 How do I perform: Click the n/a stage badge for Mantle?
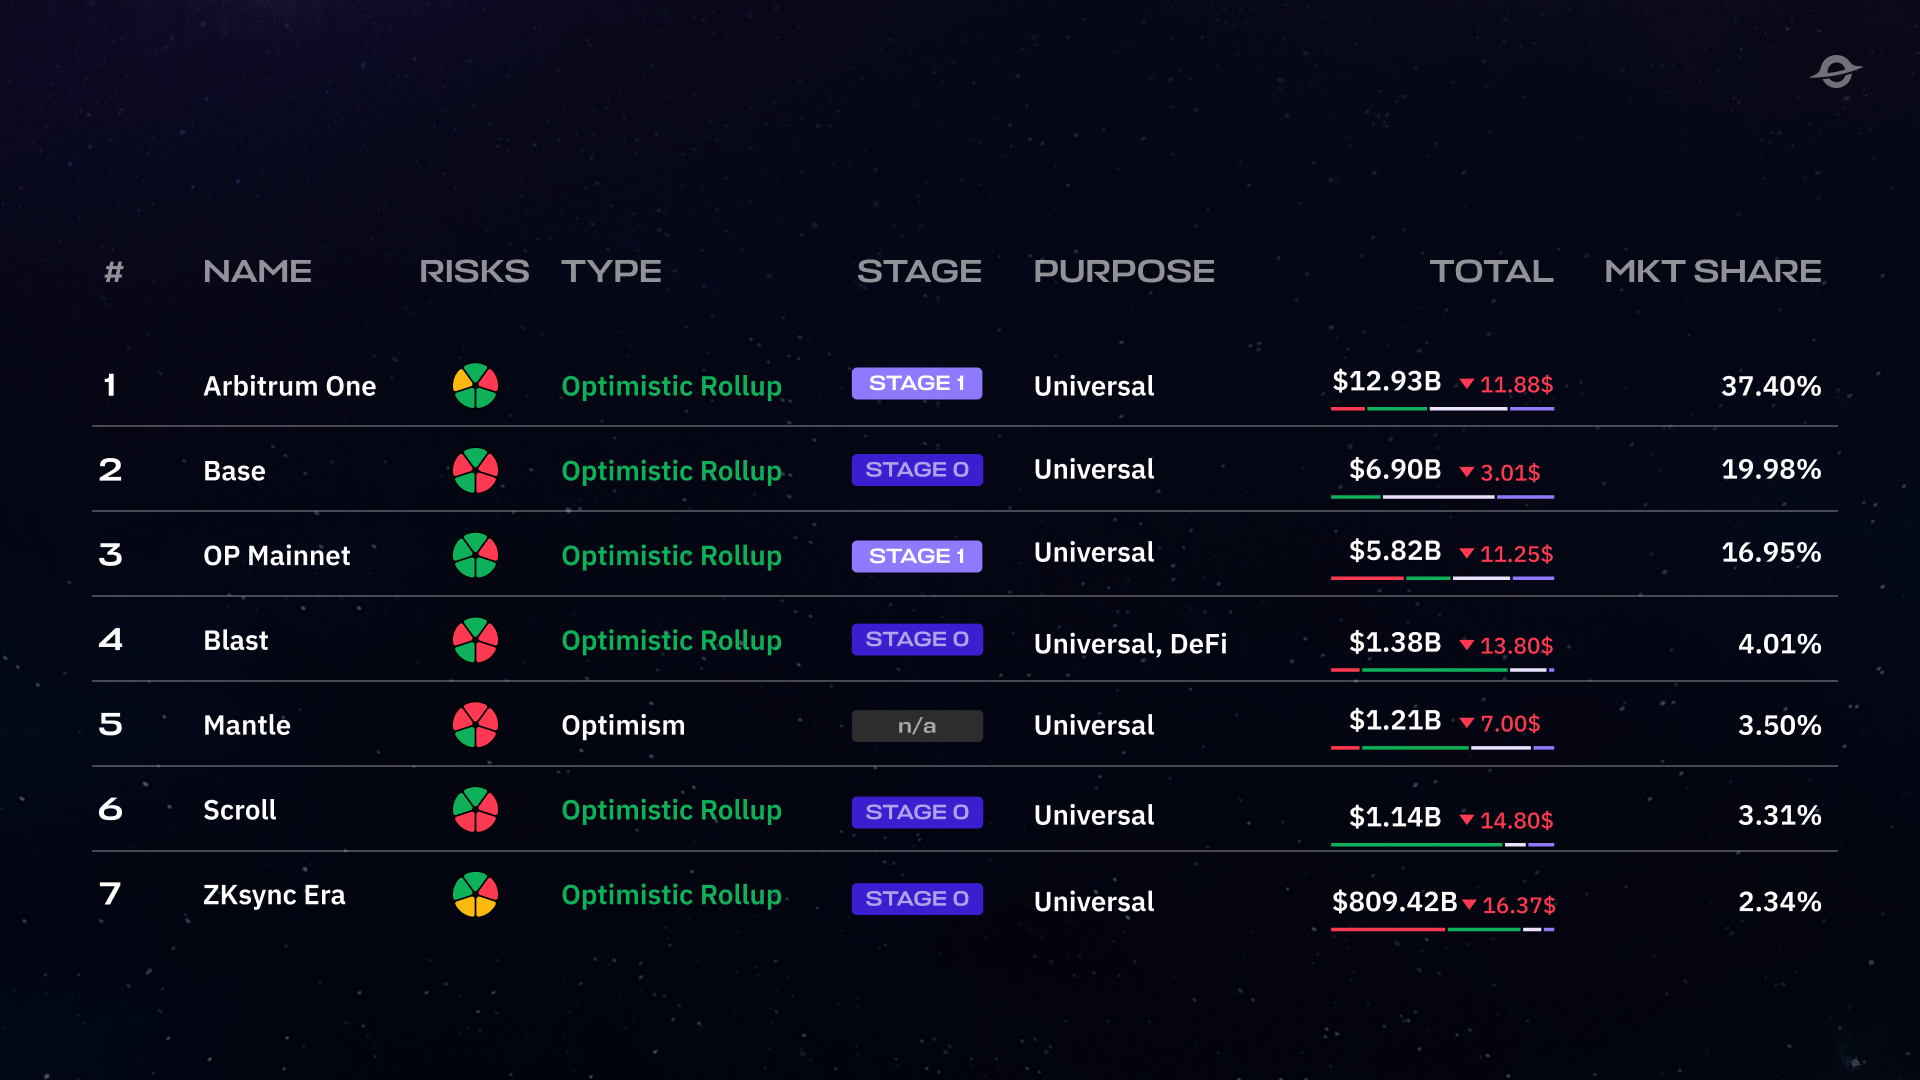click(x=917, y=726)
